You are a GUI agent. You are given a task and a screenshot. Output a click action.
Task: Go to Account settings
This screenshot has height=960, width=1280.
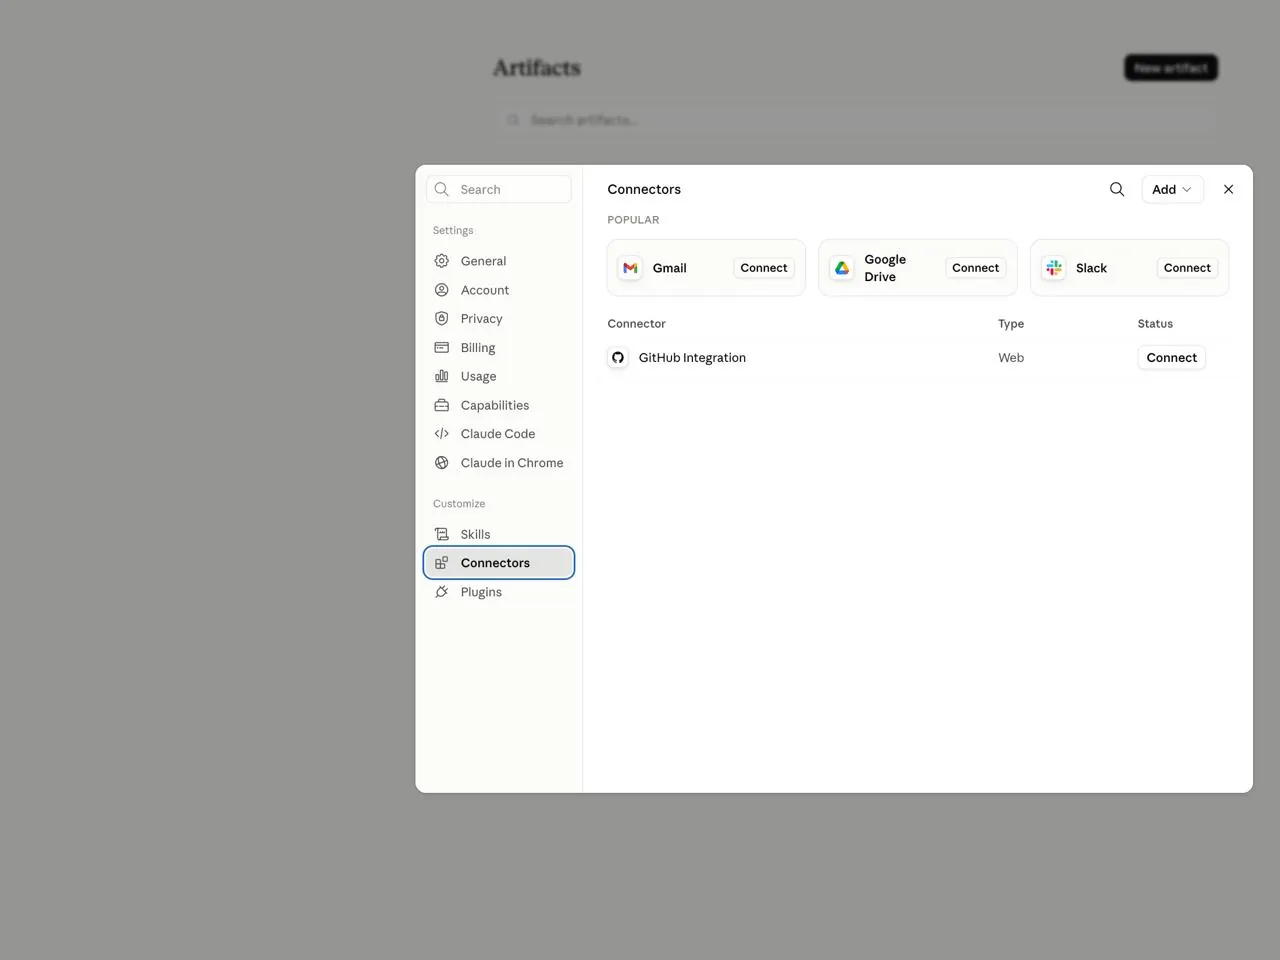[499, 290]
